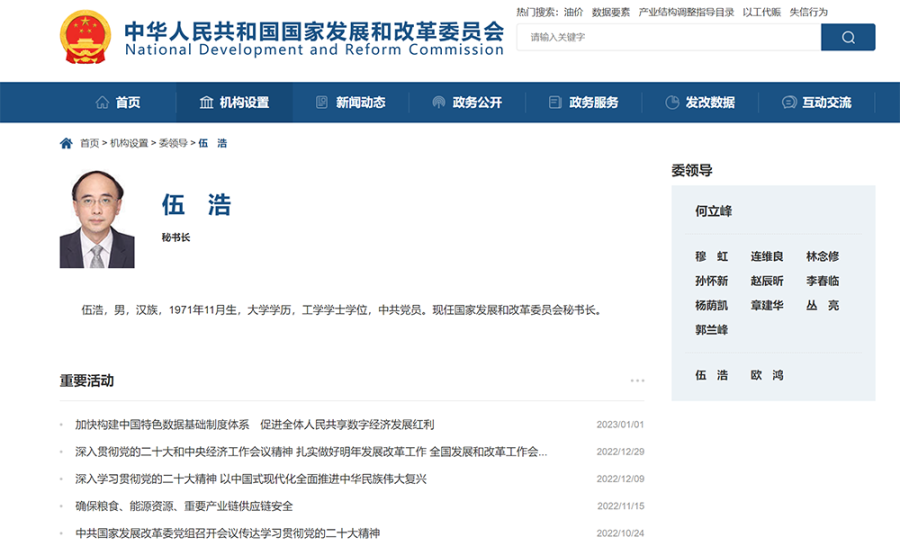The width and height of the screenshot is (900, 546).
Task: Click the home icon in breadcrumb
Action: tap(66, 143)
